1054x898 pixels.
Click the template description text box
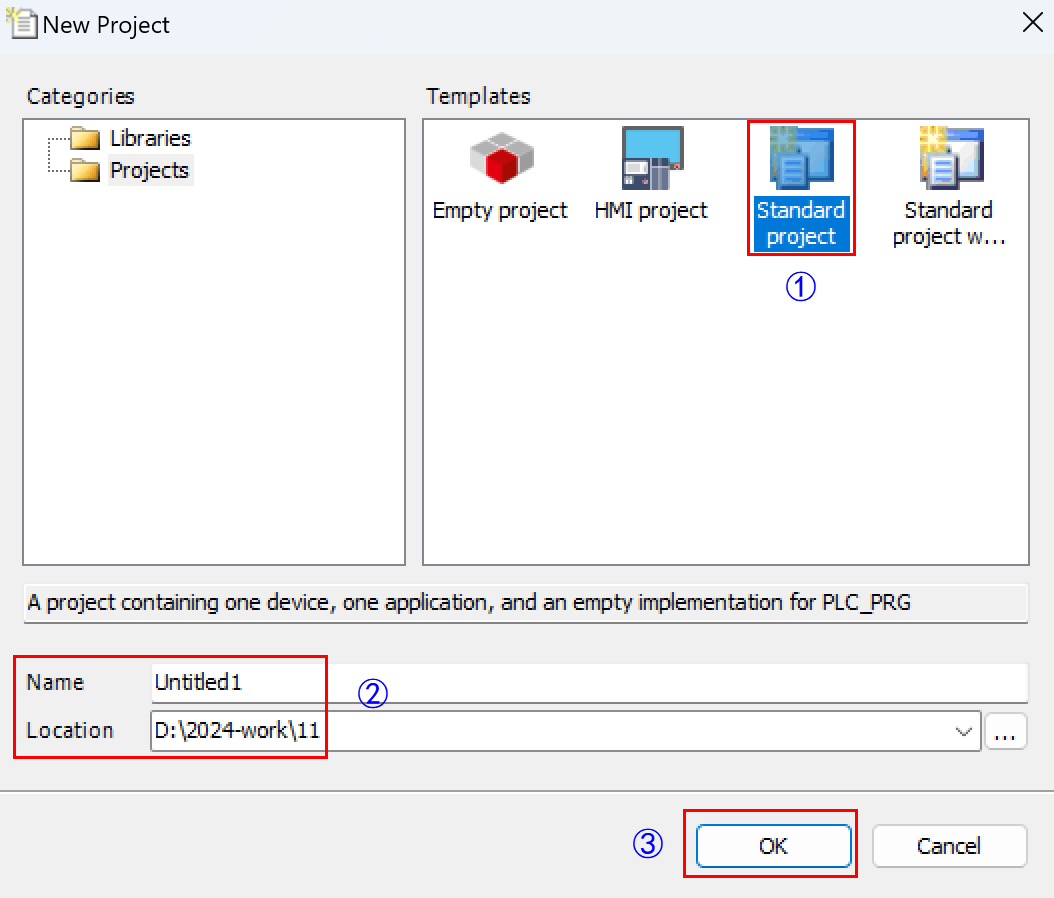coord(526,603)
